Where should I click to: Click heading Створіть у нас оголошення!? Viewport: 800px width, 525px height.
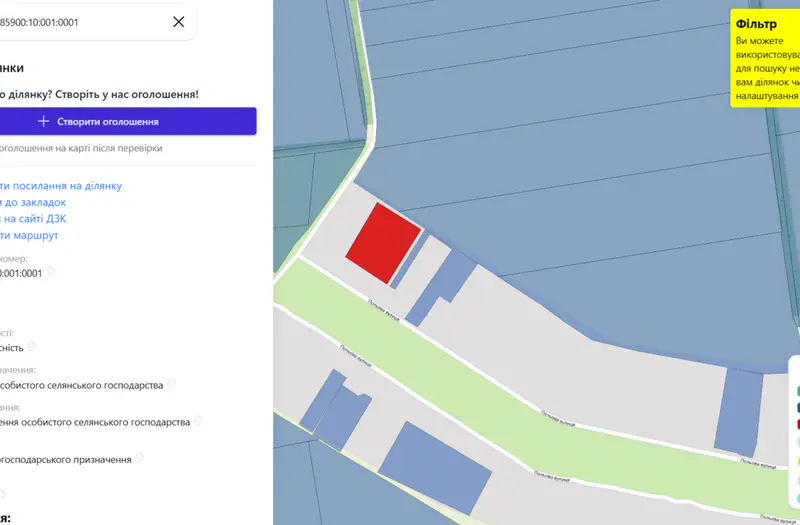click(x=127, y=94)
